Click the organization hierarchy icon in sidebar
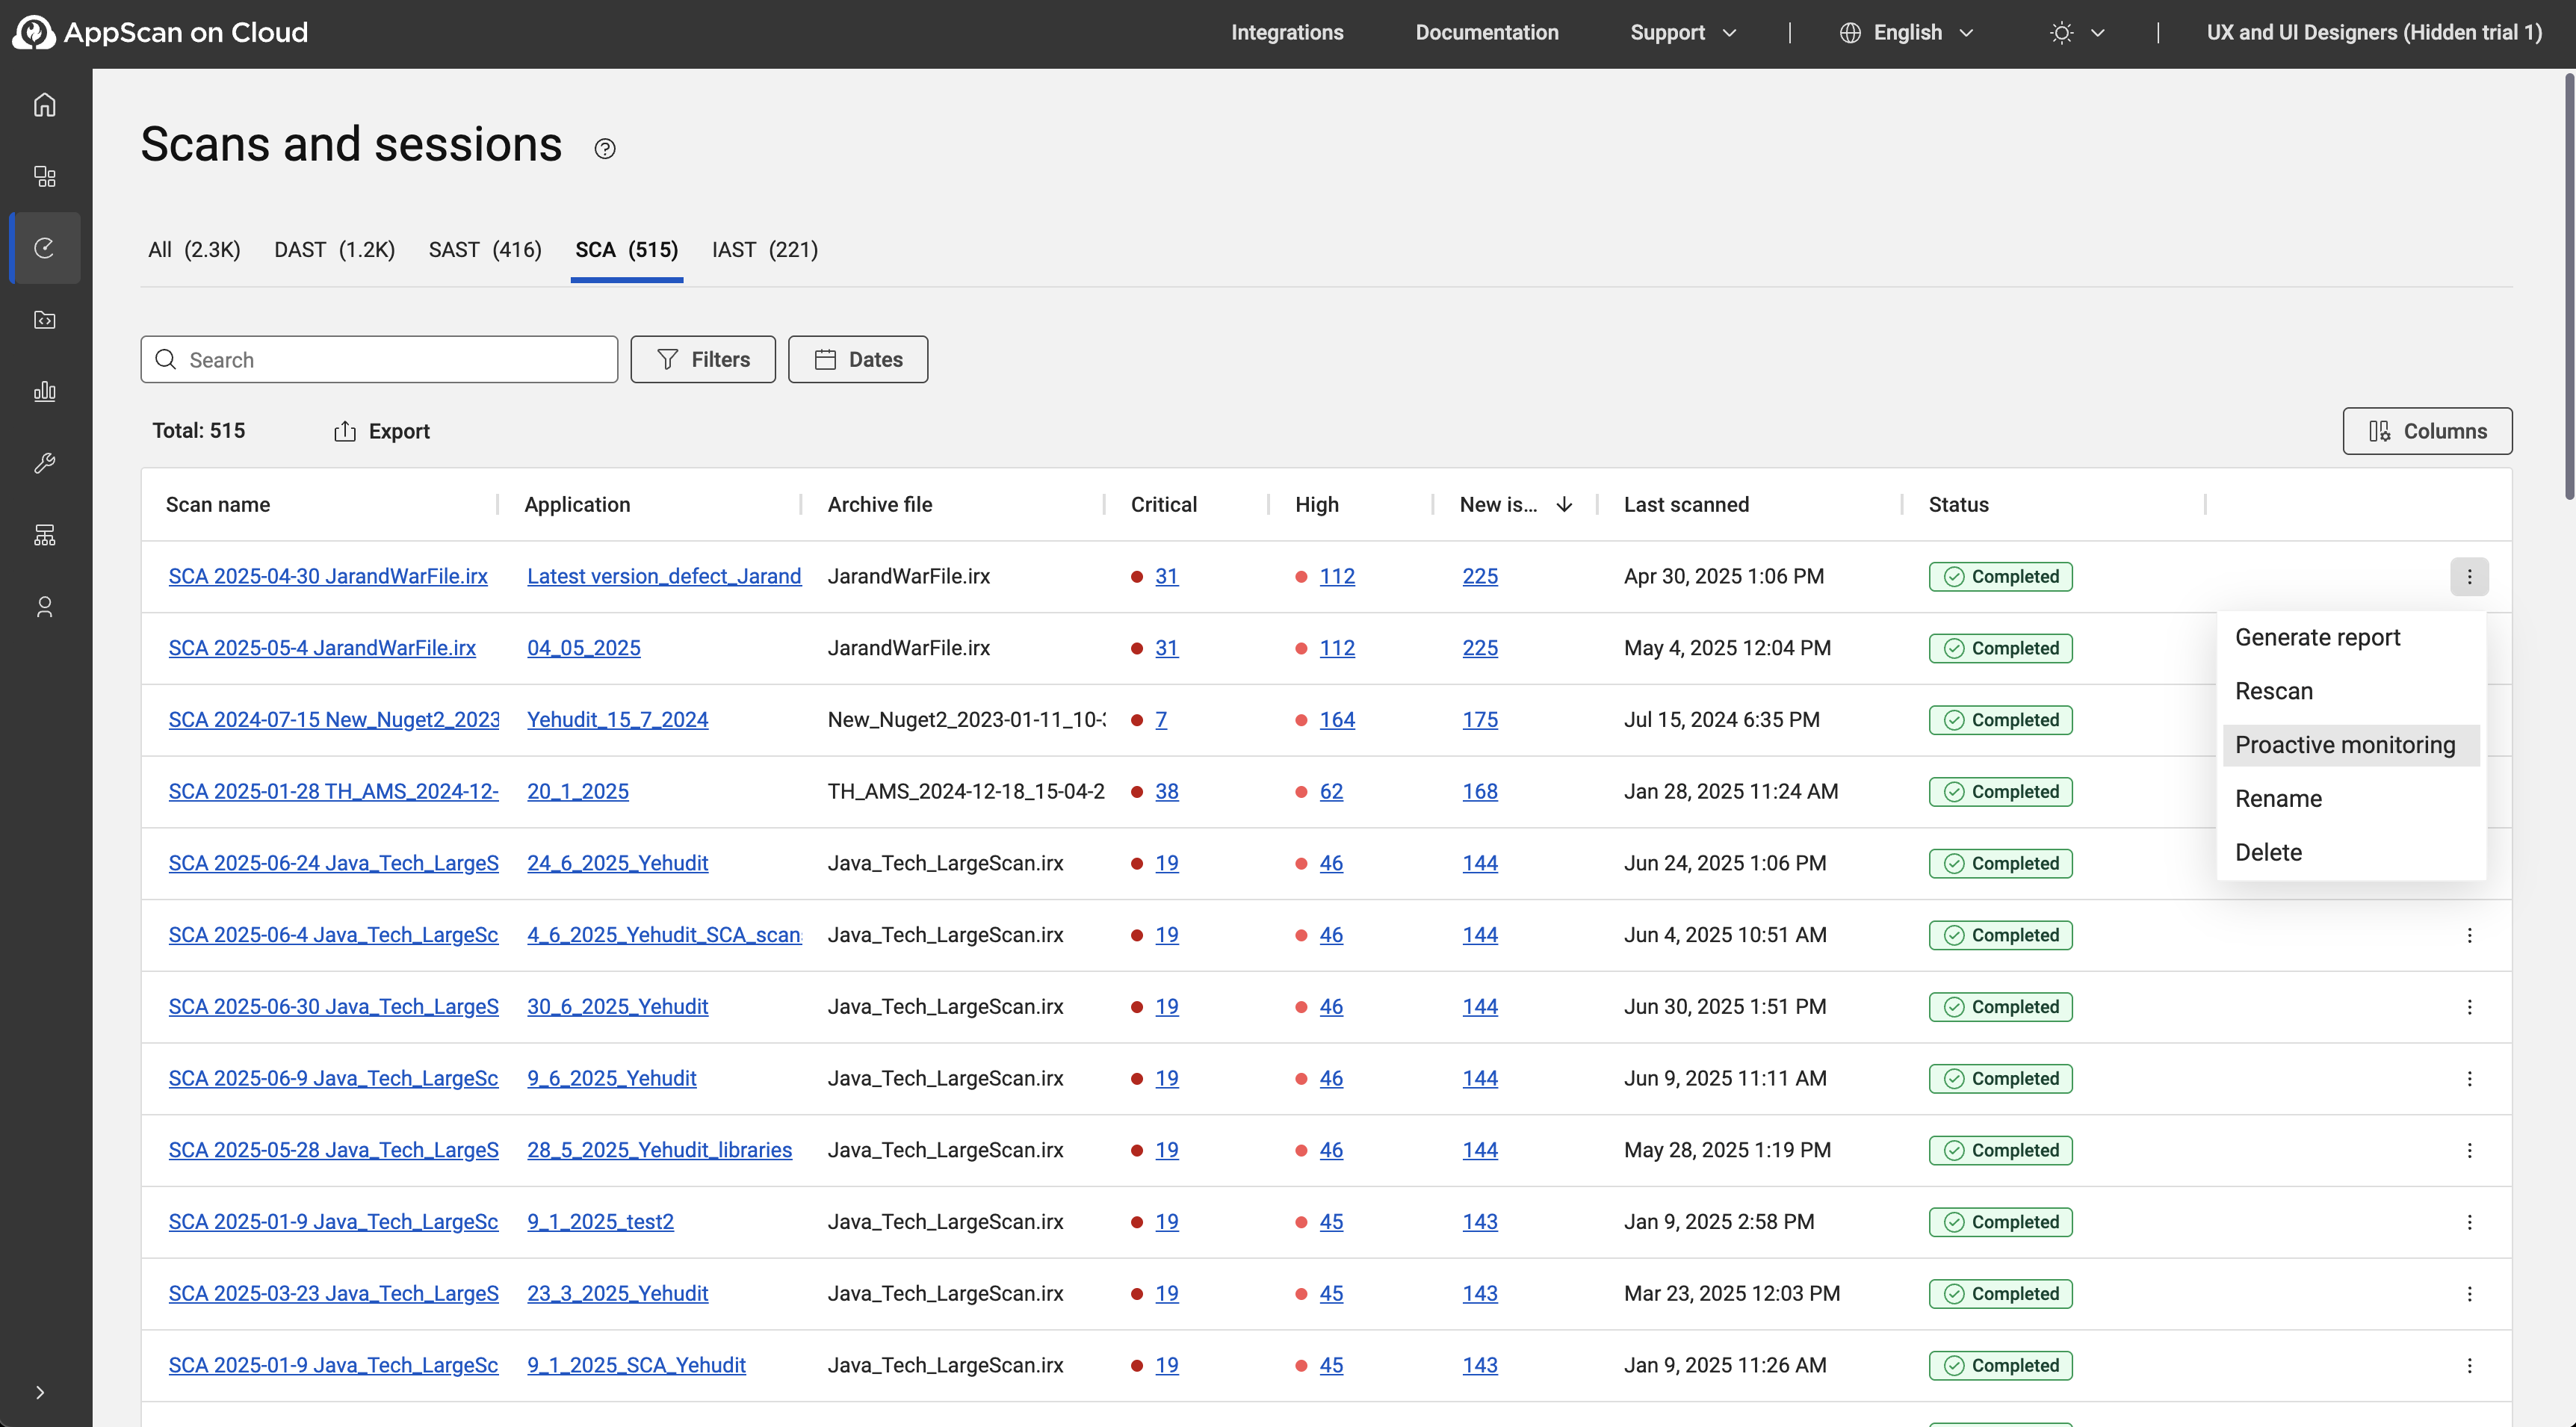 click(44, 535)
